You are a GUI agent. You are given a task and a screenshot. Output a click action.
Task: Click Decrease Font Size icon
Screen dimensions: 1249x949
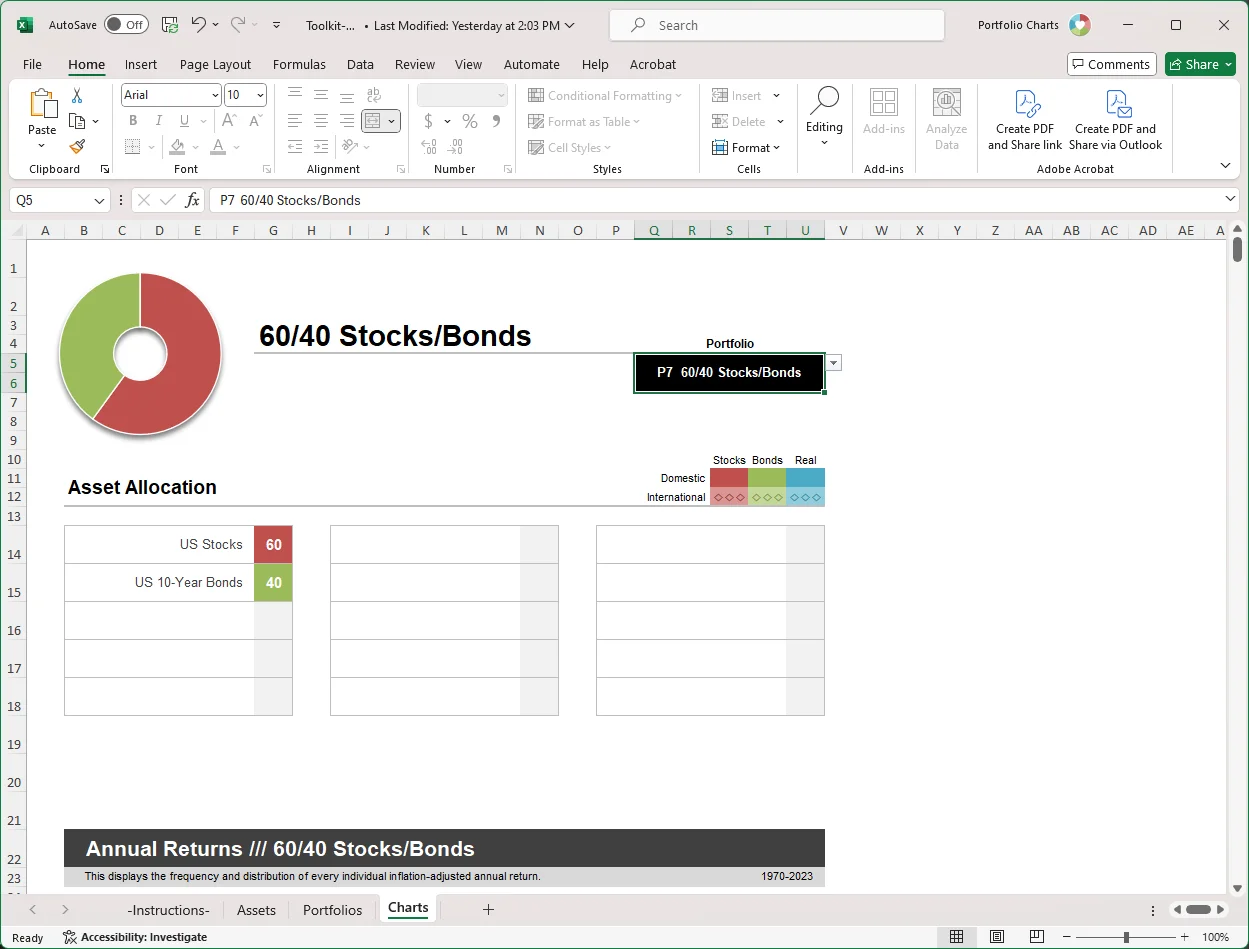tap(254, 121)
